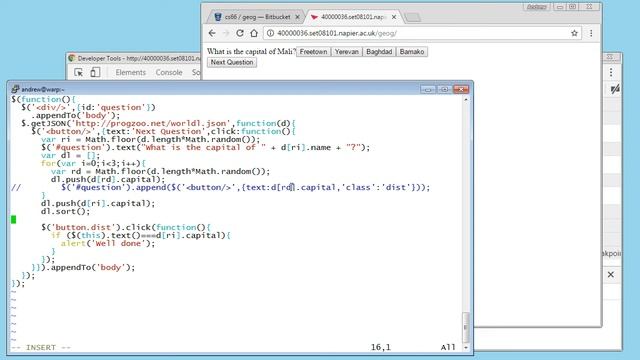This screenshot has width=640, height=360.
Task: Click the commented-out append line
Action: (x=220, y=187)
